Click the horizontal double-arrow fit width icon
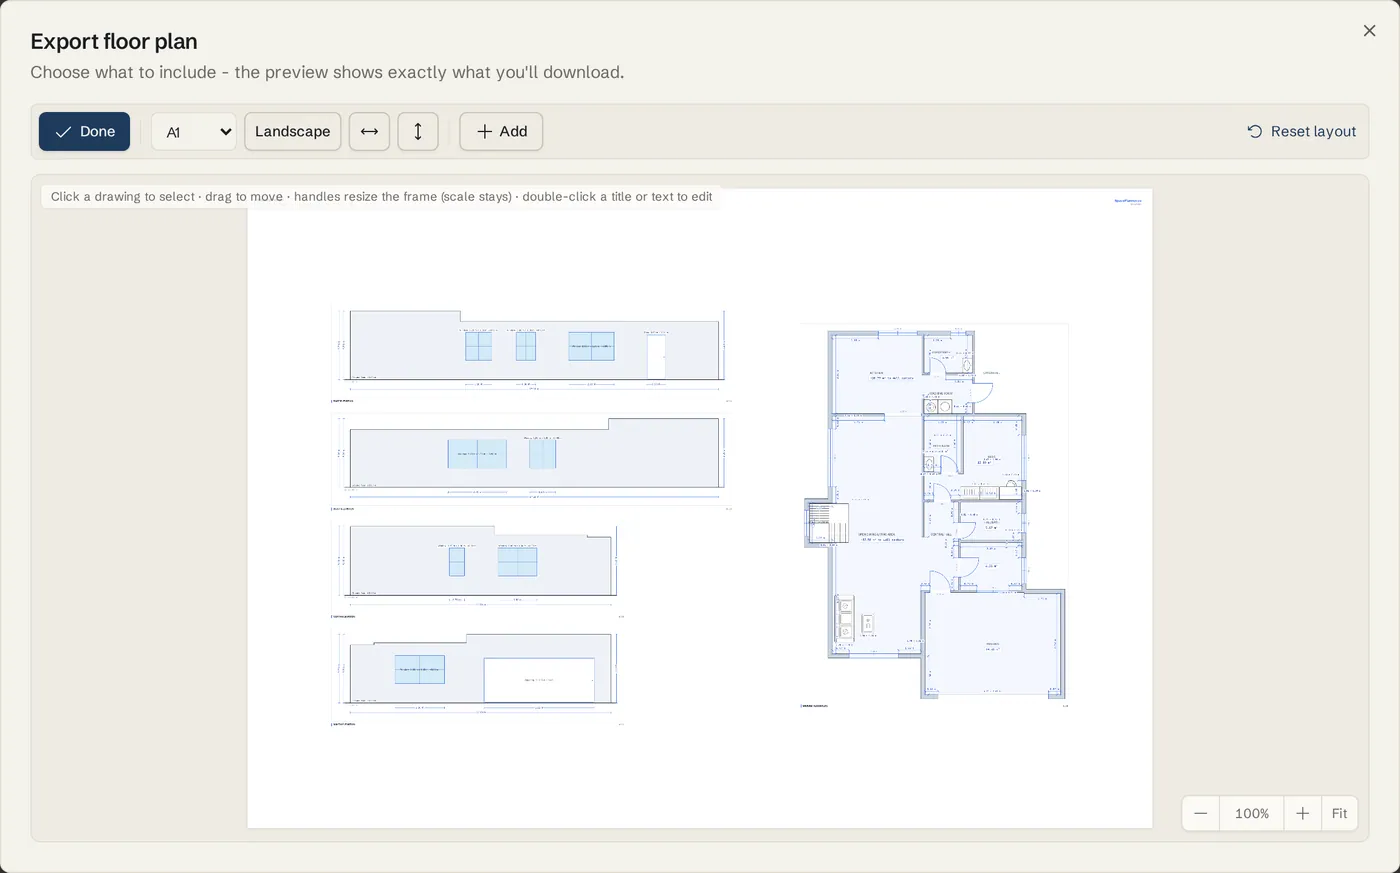This screenshot has width=1400, height=873. (x=369, y=131)
